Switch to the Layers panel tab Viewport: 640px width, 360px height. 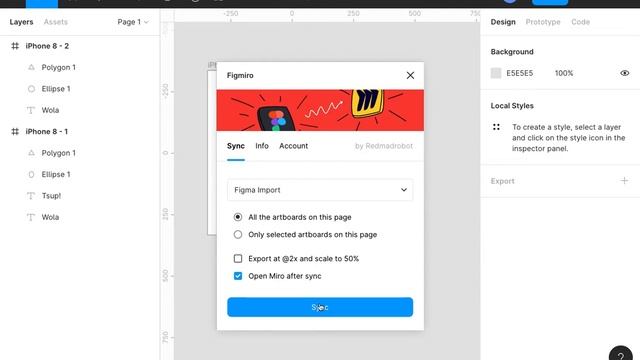point(21,22)
